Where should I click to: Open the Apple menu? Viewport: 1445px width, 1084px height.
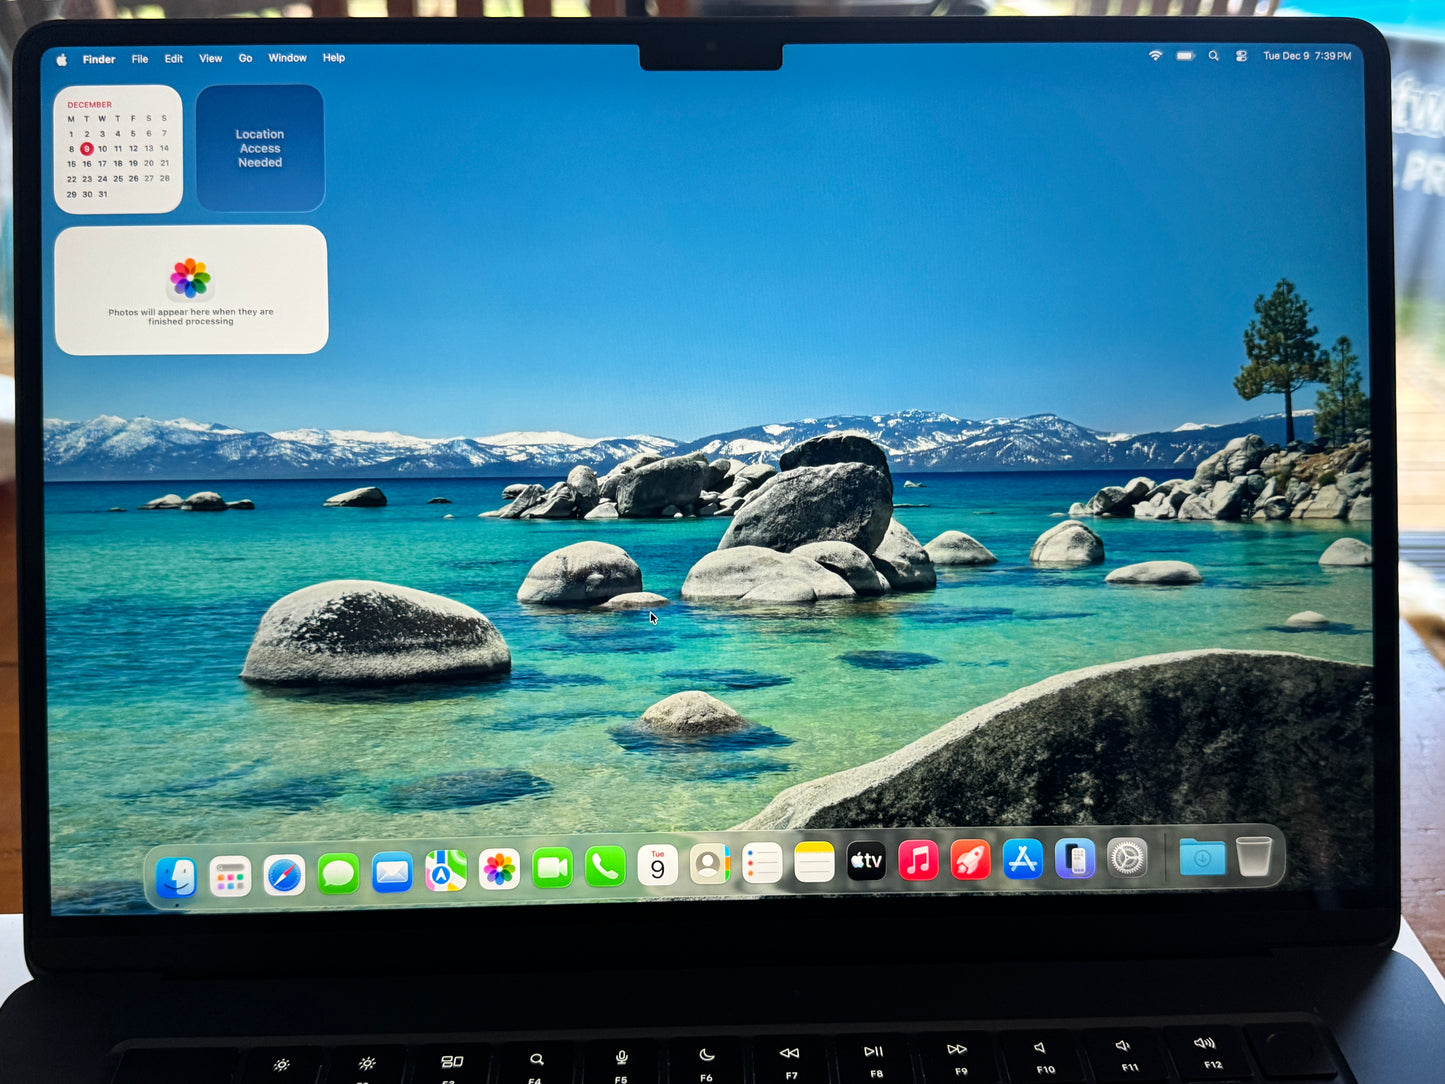[60, 58]
